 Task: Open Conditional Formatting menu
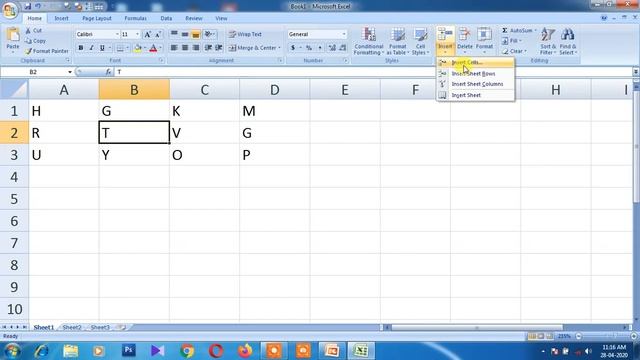369,41
